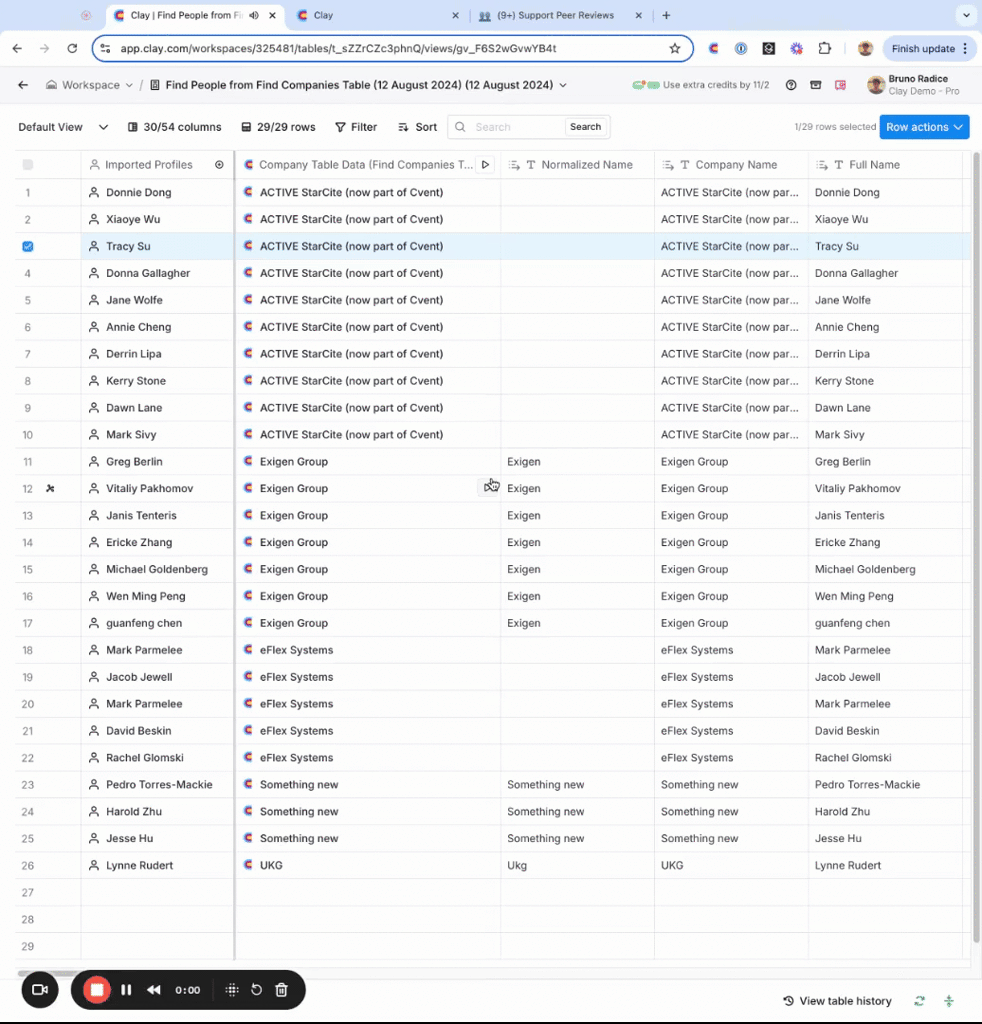The width and height of the screenshot is (982, 1024).
Task: Click the Imported Profiles column settings icon
Action: (x=219, y=165)
